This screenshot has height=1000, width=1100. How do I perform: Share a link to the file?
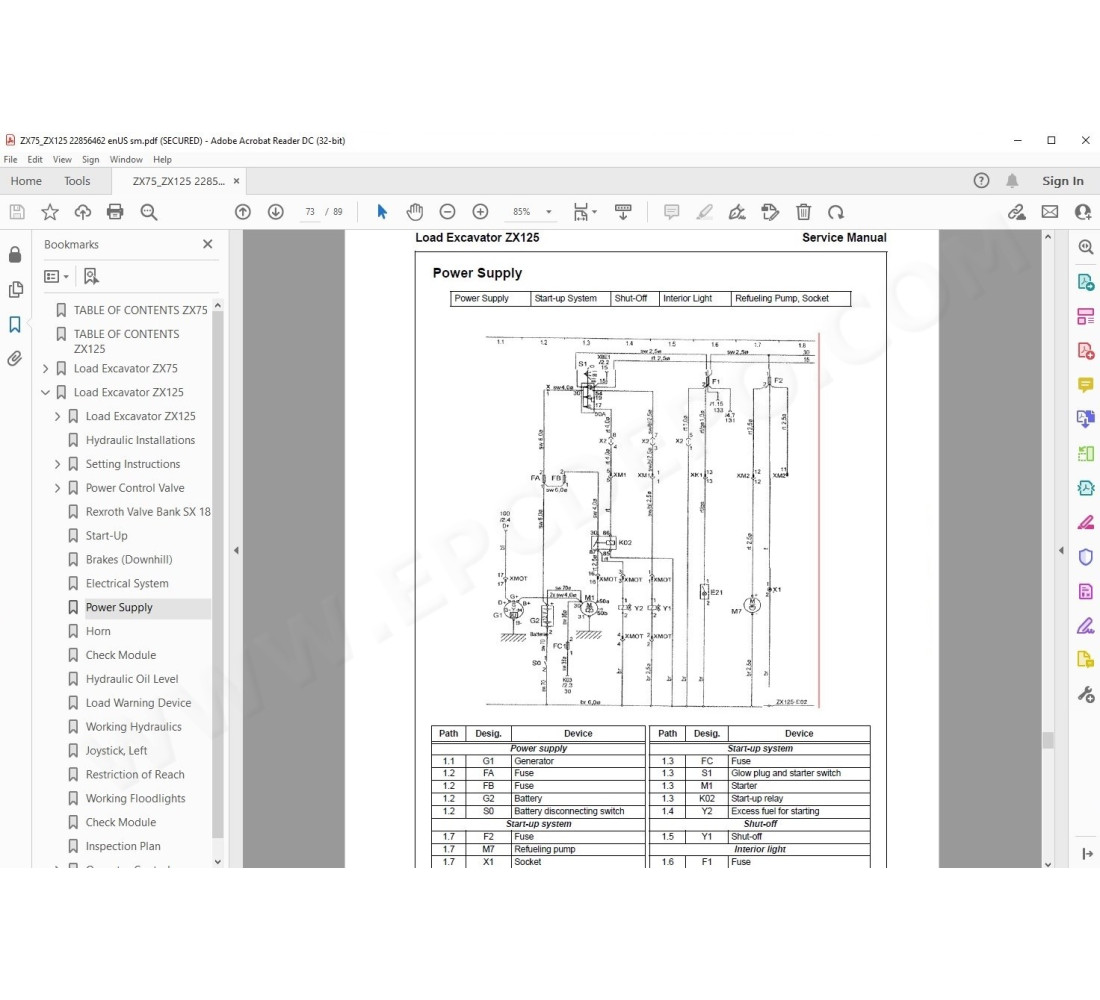1017,212
